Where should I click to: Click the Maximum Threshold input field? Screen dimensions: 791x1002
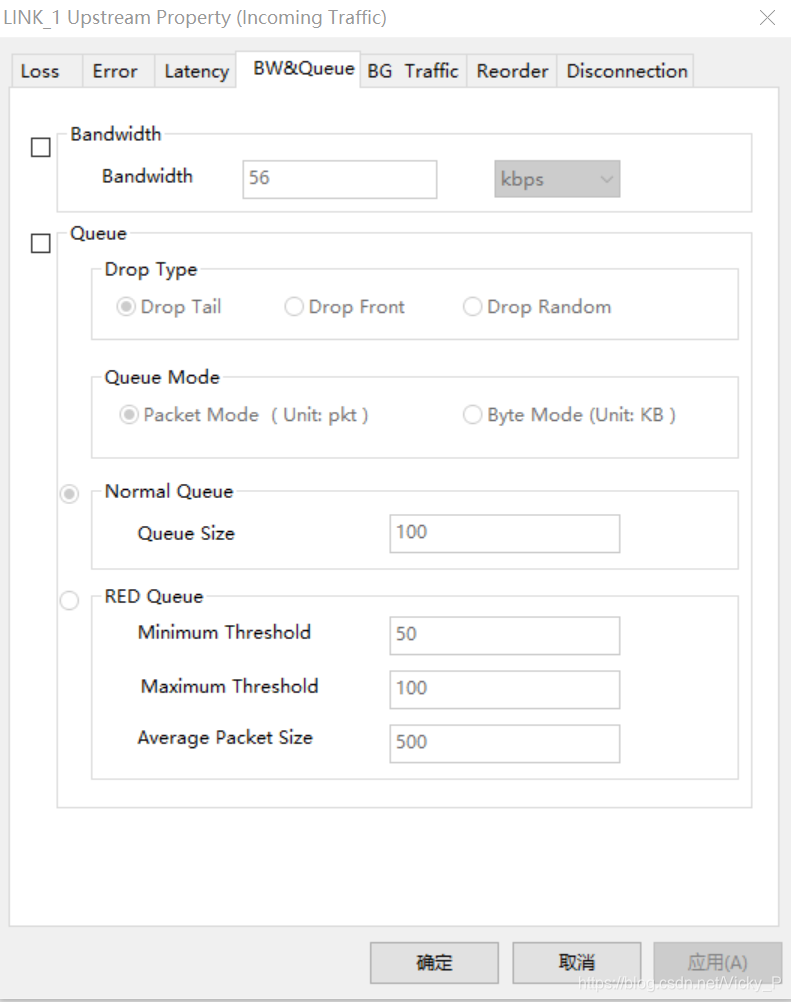(x=505, y=690)
